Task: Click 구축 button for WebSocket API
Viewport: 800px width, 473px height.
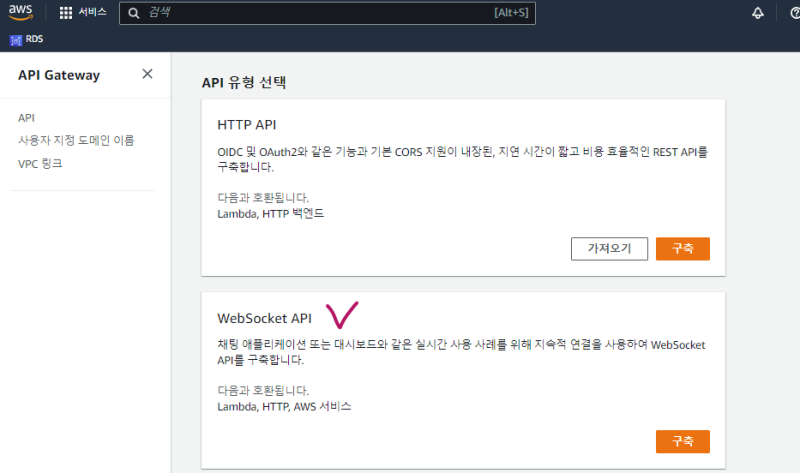Action: point(683,441)
